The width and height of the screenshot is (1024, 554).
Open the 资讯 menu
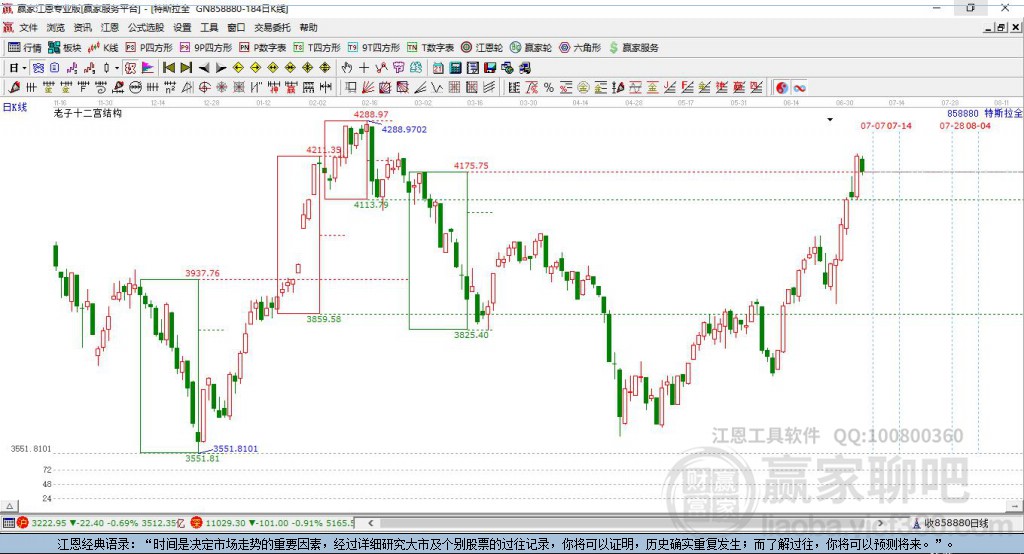(82, 27)
